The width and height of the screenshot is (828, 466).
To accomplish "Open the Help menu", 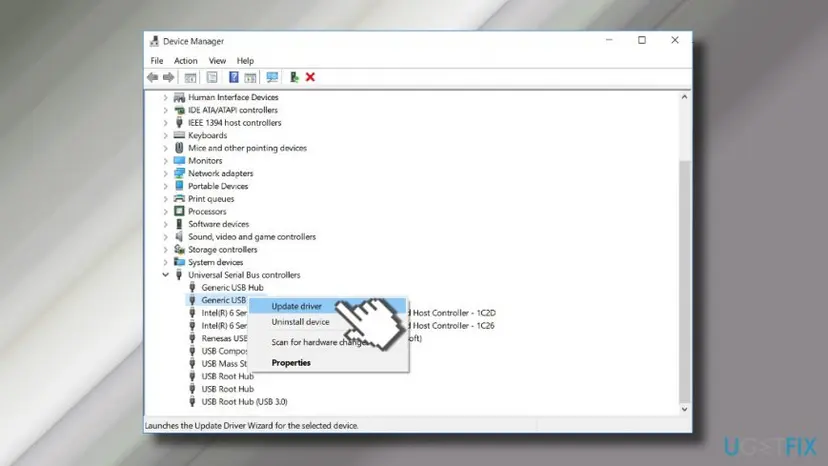I will 245,61.
